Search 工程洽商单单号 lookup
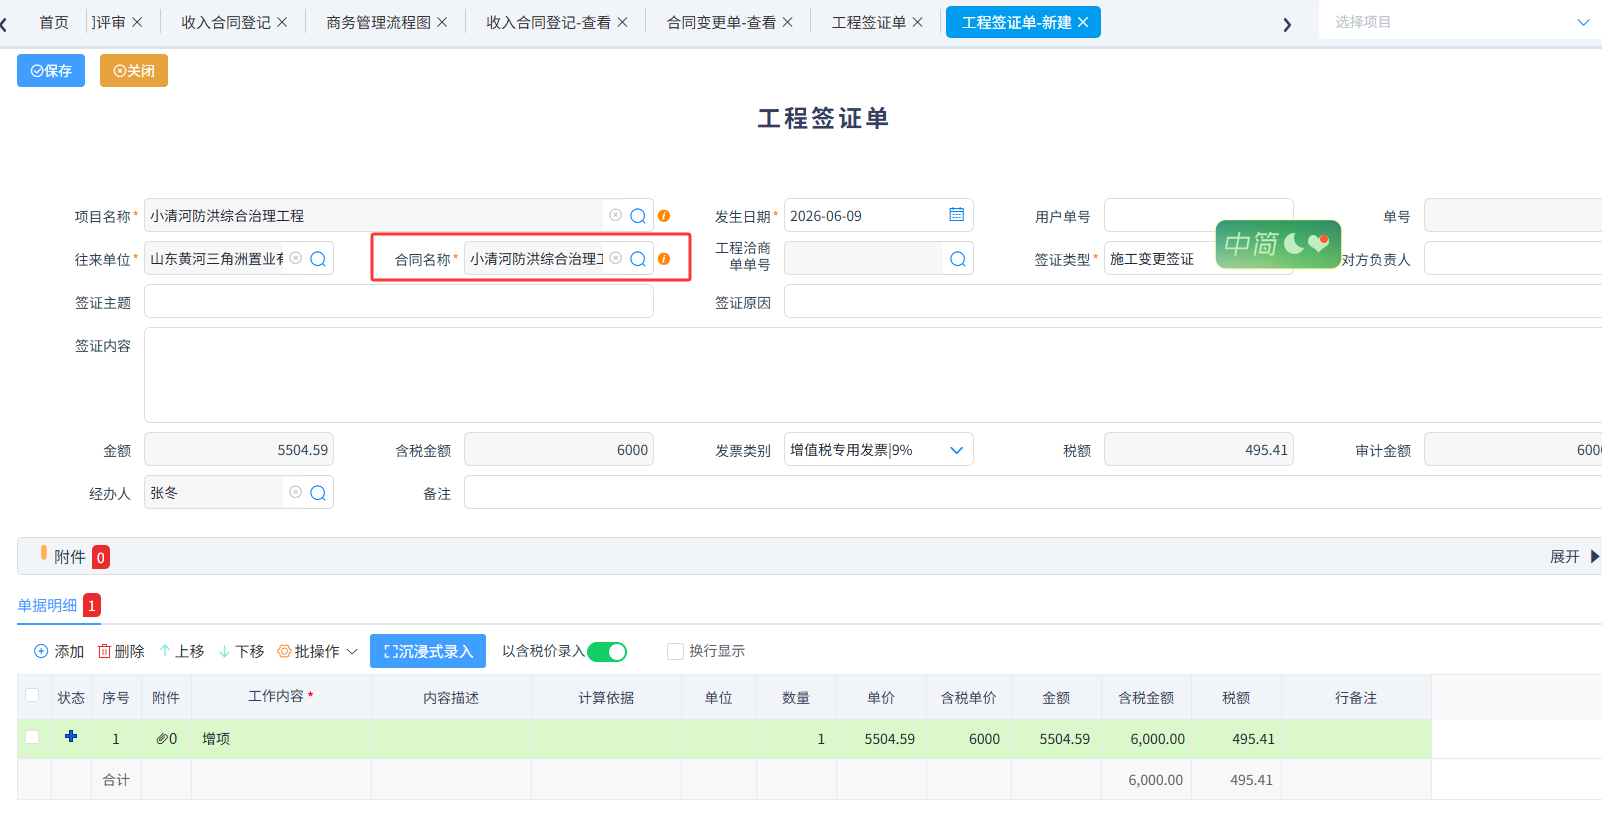The image size is (1602, 826). 958,259
